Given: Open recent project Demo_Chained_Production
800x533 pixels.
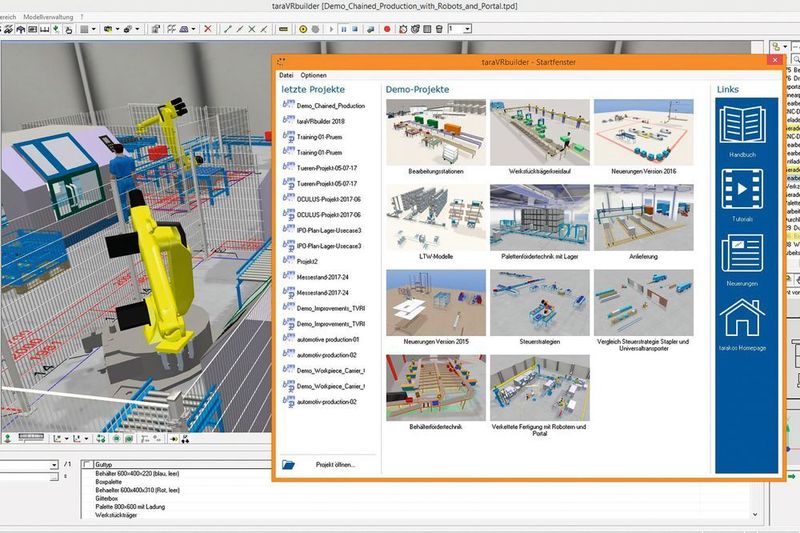Looking at the screenshot, I should coord(331,106).
